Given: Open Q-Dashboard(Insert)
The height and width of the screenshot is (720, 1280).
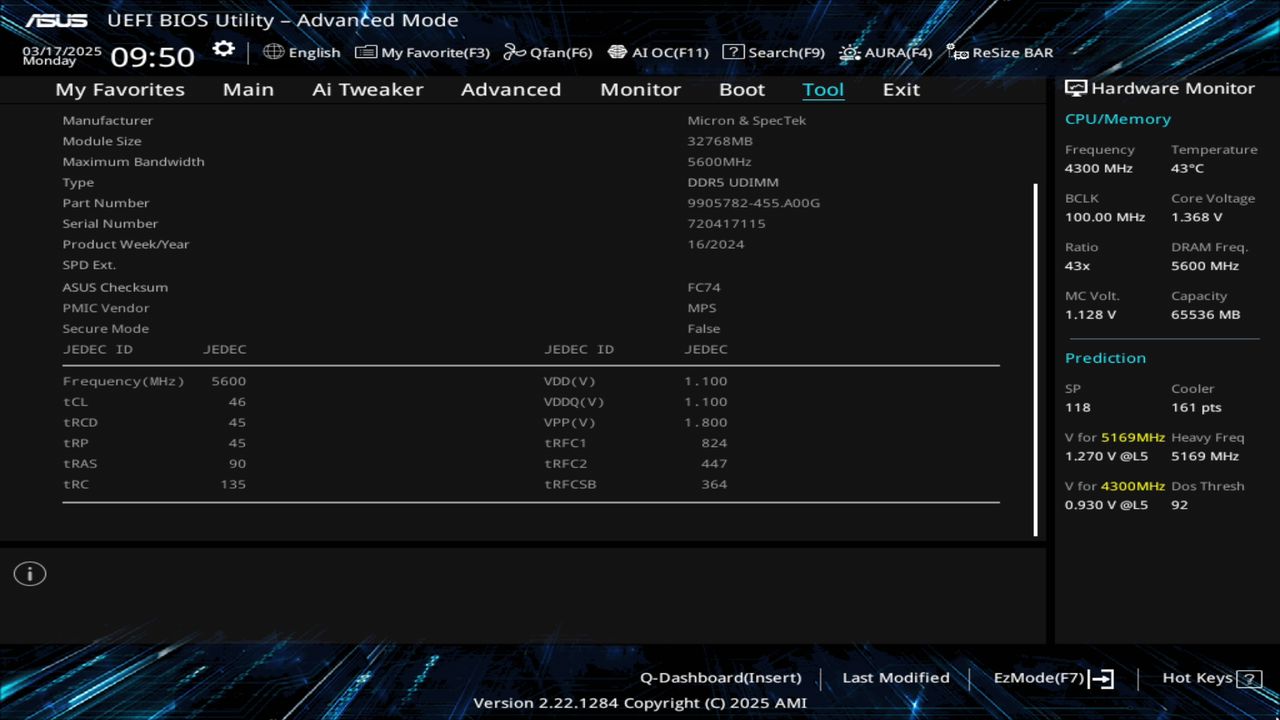Looking at the screenshot, I should (721, 677).
